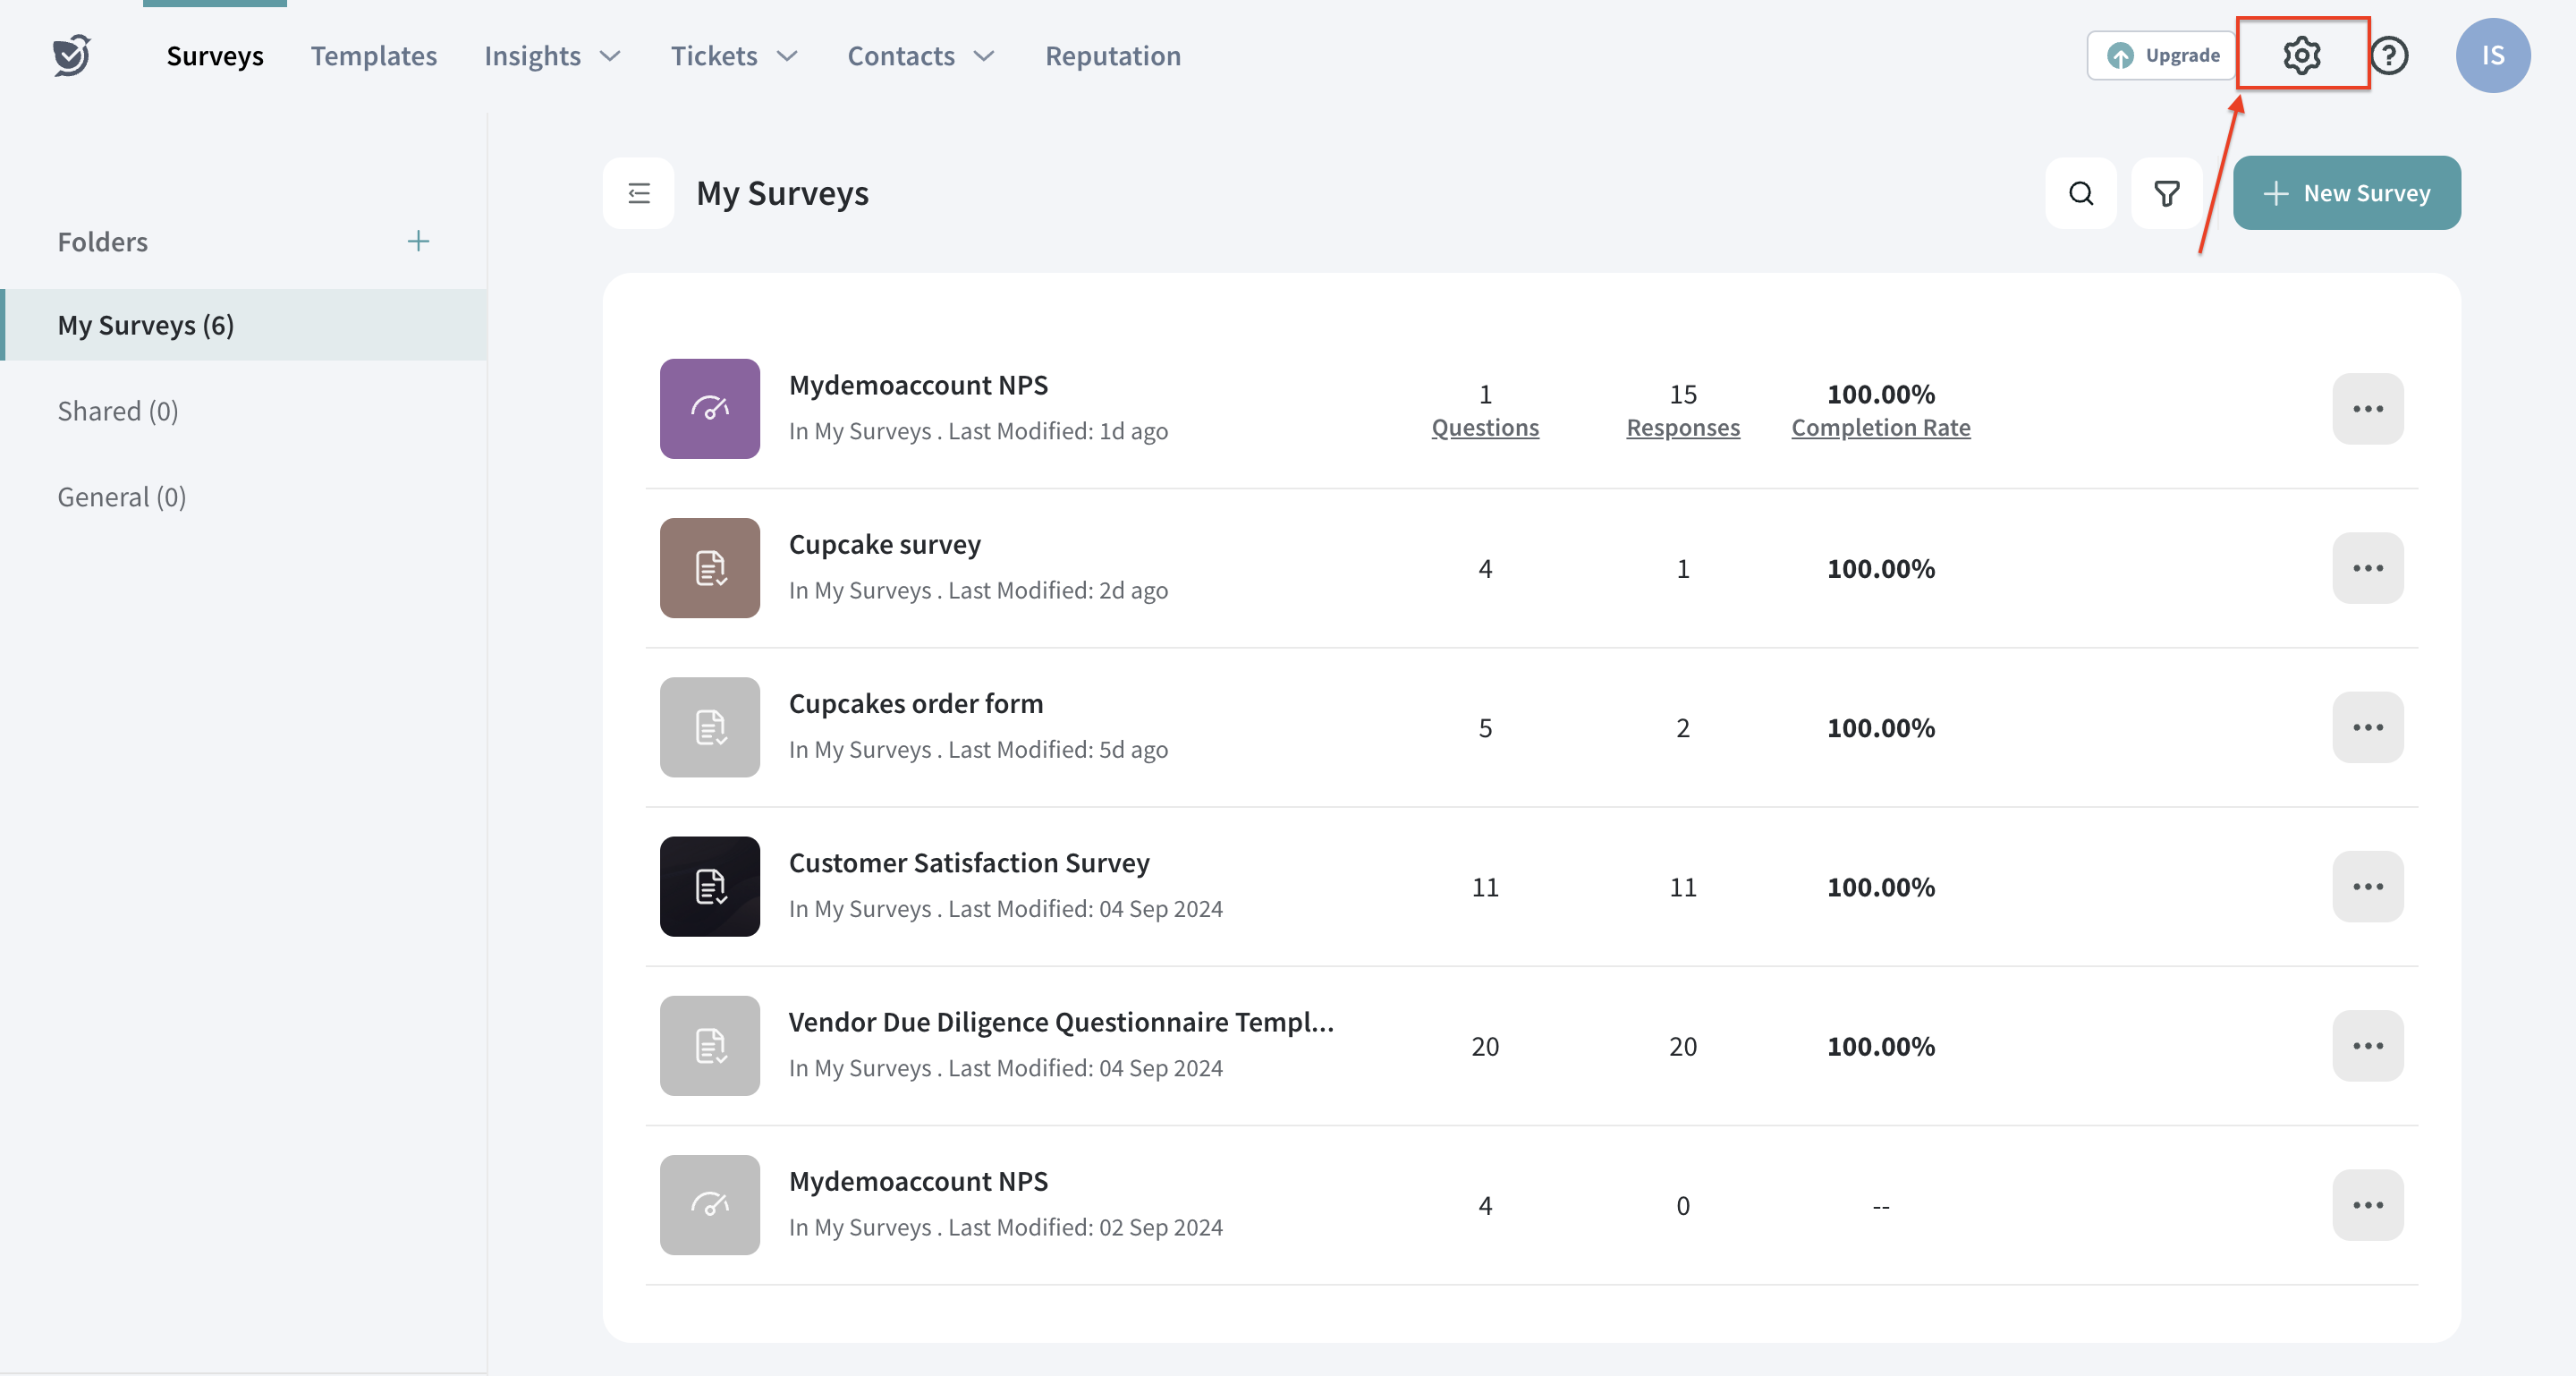Image resolution: width=2576 pixels, height=1376 pixels.
Task: Expand the Contacts dropdown menu
Action: 920,56
